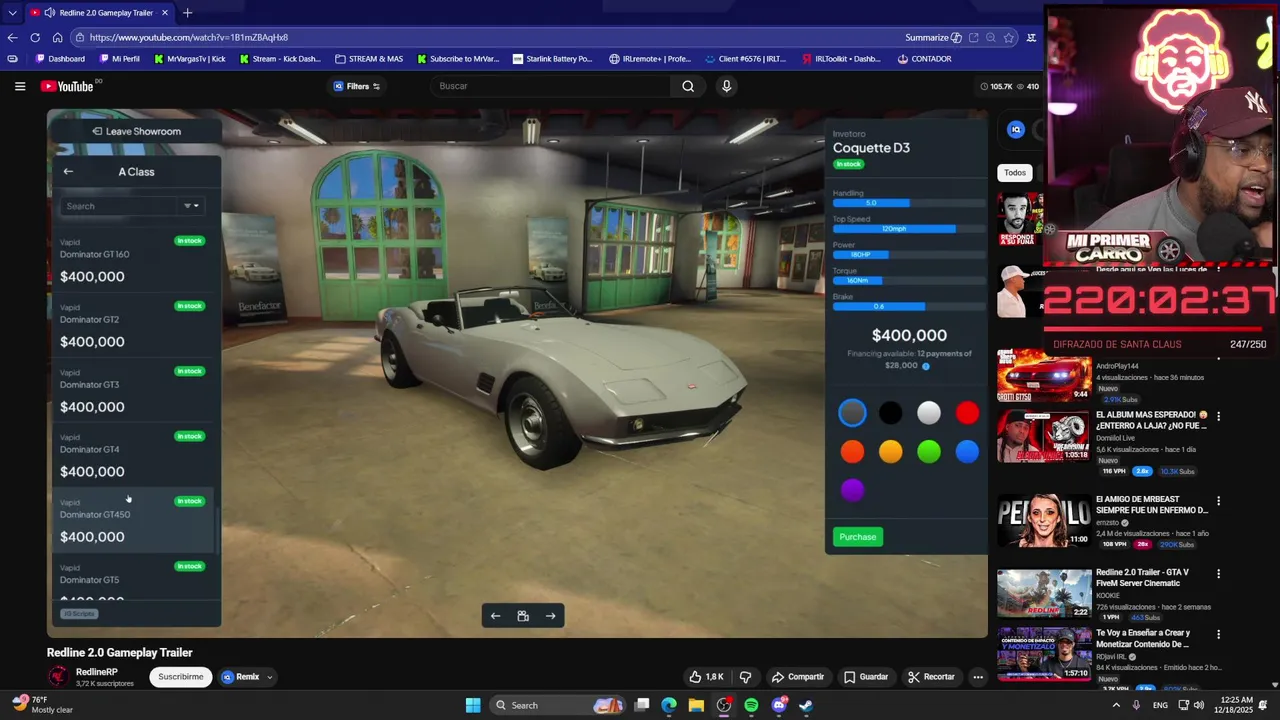Image resolution: width=1280 pixels, height=720 pixels.
Task: Click the showroom camera view icon
Action: click(x=523, y=616)
